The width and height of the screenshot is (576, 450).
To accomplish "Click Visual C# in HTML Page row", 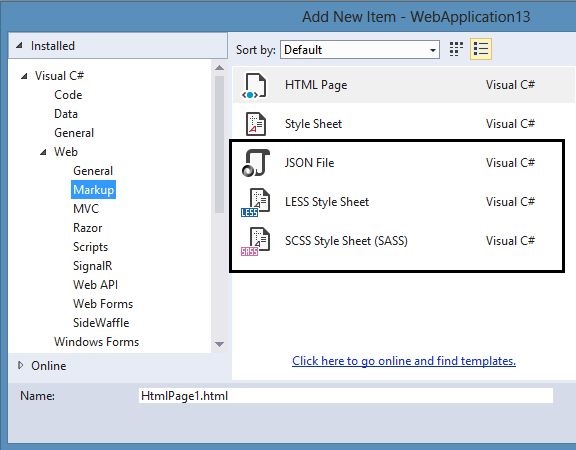I will (x=510, y=85).
